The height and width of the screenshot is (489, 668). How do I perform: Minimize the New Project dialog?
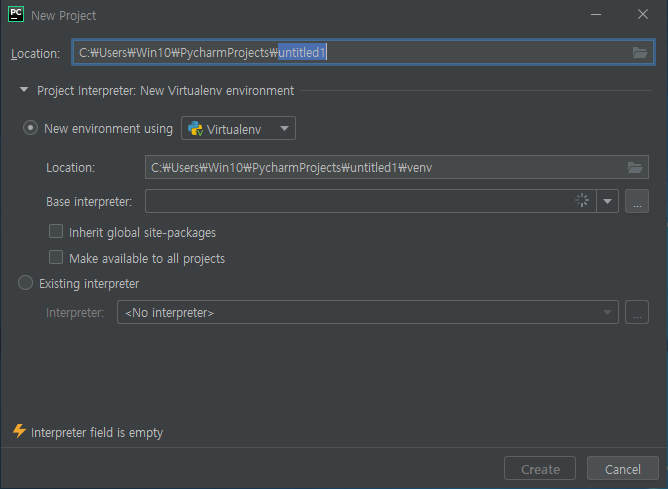point(596,14)
